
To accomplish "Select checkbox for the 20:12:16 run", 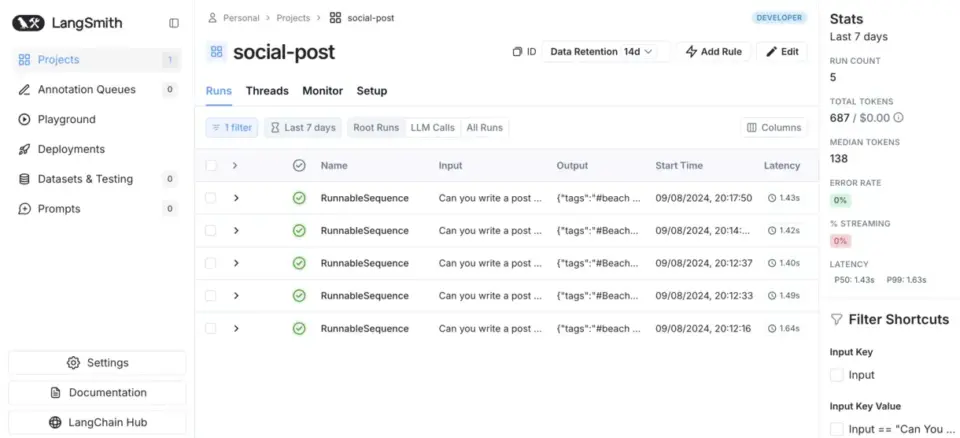I will pyautogui.click(x=211, y=328).
